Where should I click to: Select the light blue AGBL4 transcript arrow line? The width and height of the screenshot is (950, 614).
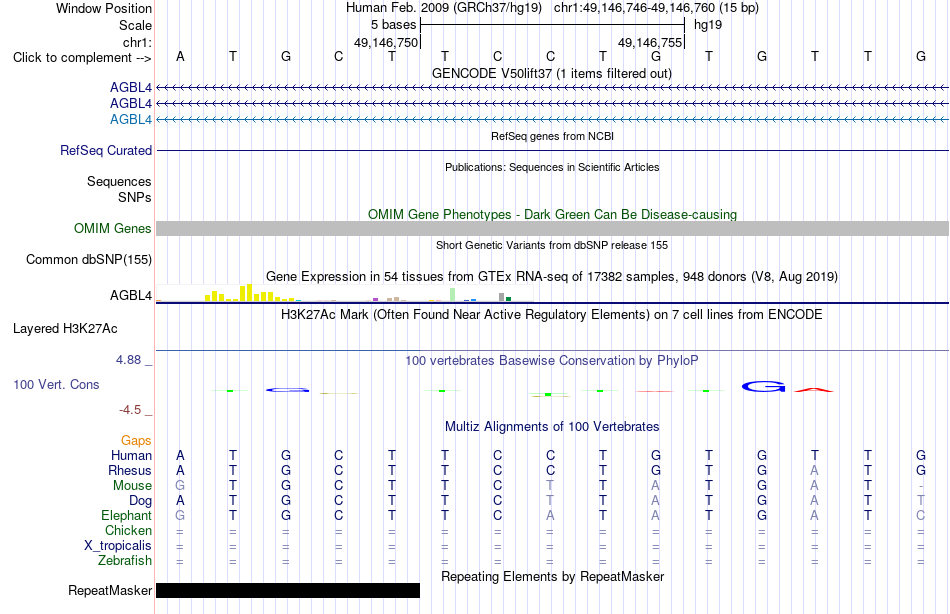[553, 119]
